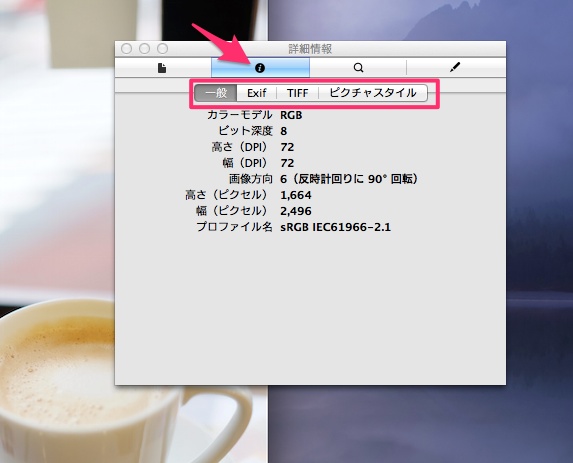Switch to the ピクチャスタイル tab
The image size is (573, 463).
[x=373, y=93]
